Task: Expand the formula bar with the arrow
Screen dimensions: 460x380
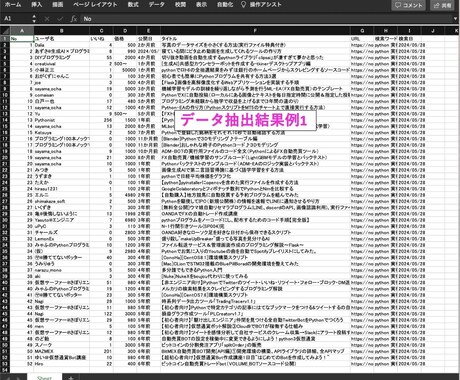Action: point(455,19)
